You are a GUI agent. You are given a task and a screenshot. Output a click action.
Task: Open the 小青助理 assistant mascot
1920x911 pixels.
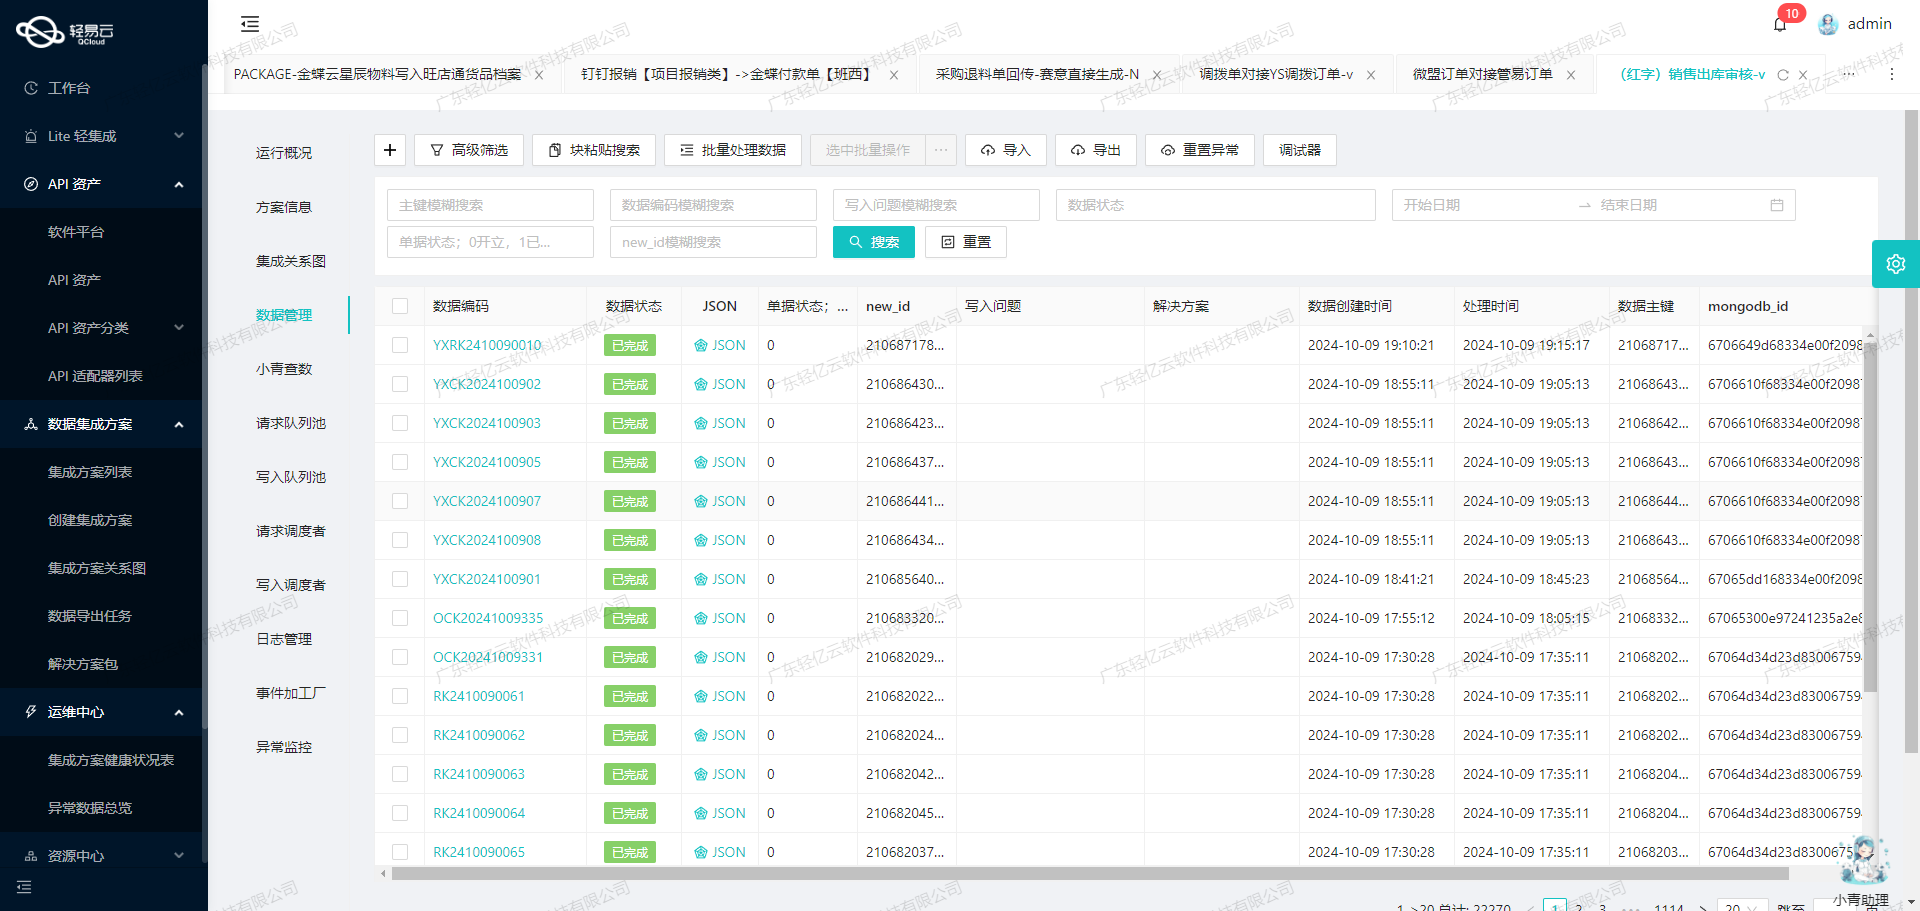1862,858
